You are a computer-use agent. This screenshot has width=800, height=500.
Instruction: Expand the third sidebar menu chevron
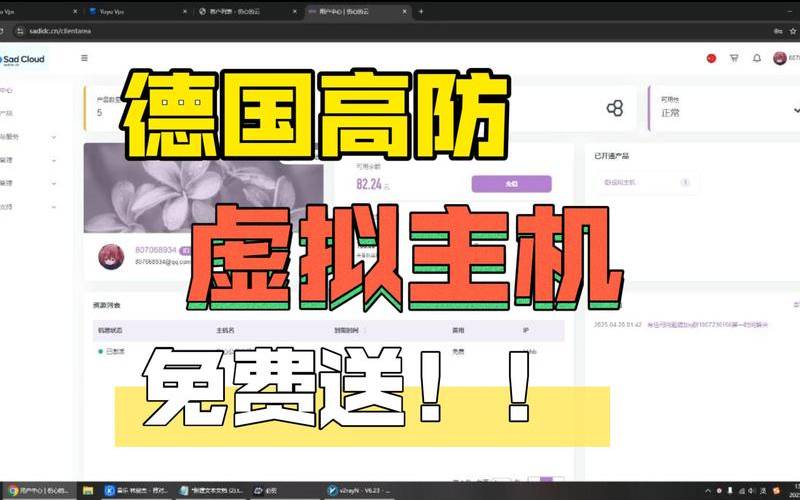coord(54,137)
